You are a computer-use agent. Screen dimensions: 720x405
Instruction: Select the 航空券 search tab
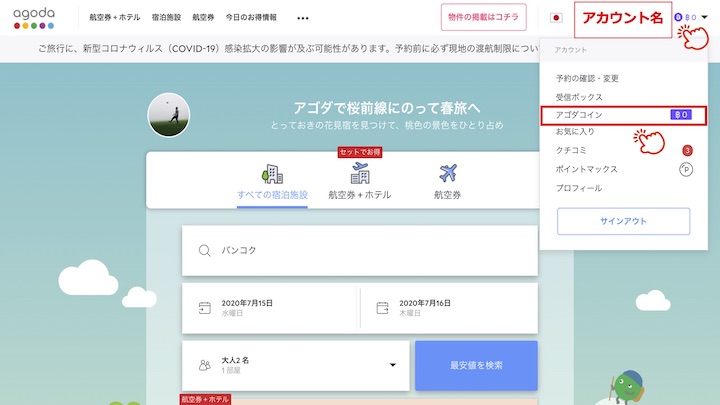447,195
